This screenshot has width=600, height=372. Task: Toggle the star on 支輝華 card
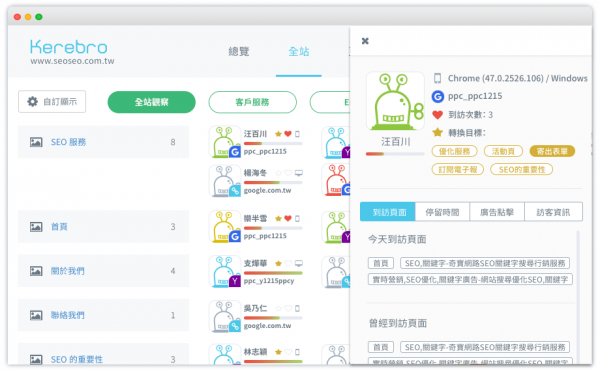[278, 263]
